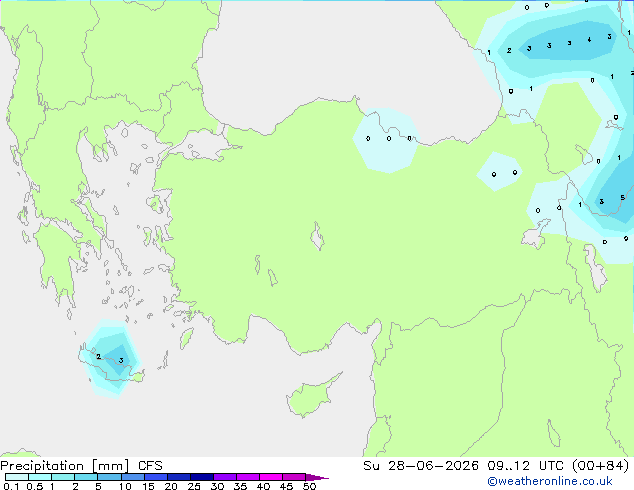Click the "0.1" legend label
Image resolution: width=634 pixels, height=490 pixels.
(11, 486)
